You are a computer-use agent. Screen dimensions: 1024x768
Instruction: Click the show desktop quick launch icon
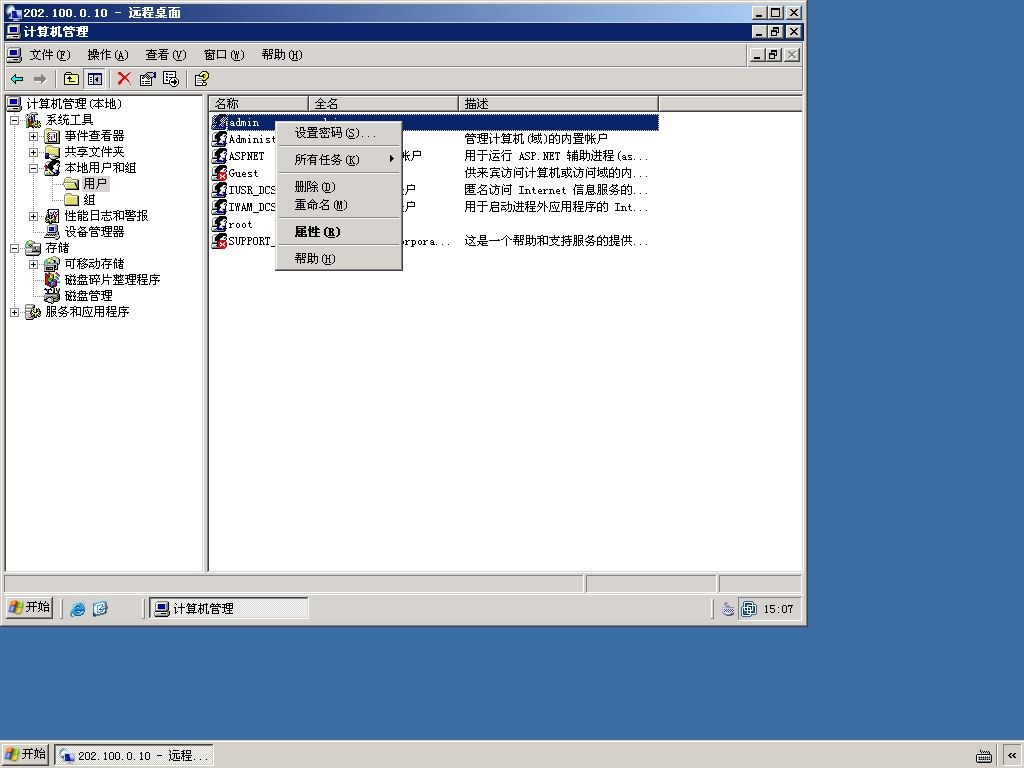coord(100,609)
